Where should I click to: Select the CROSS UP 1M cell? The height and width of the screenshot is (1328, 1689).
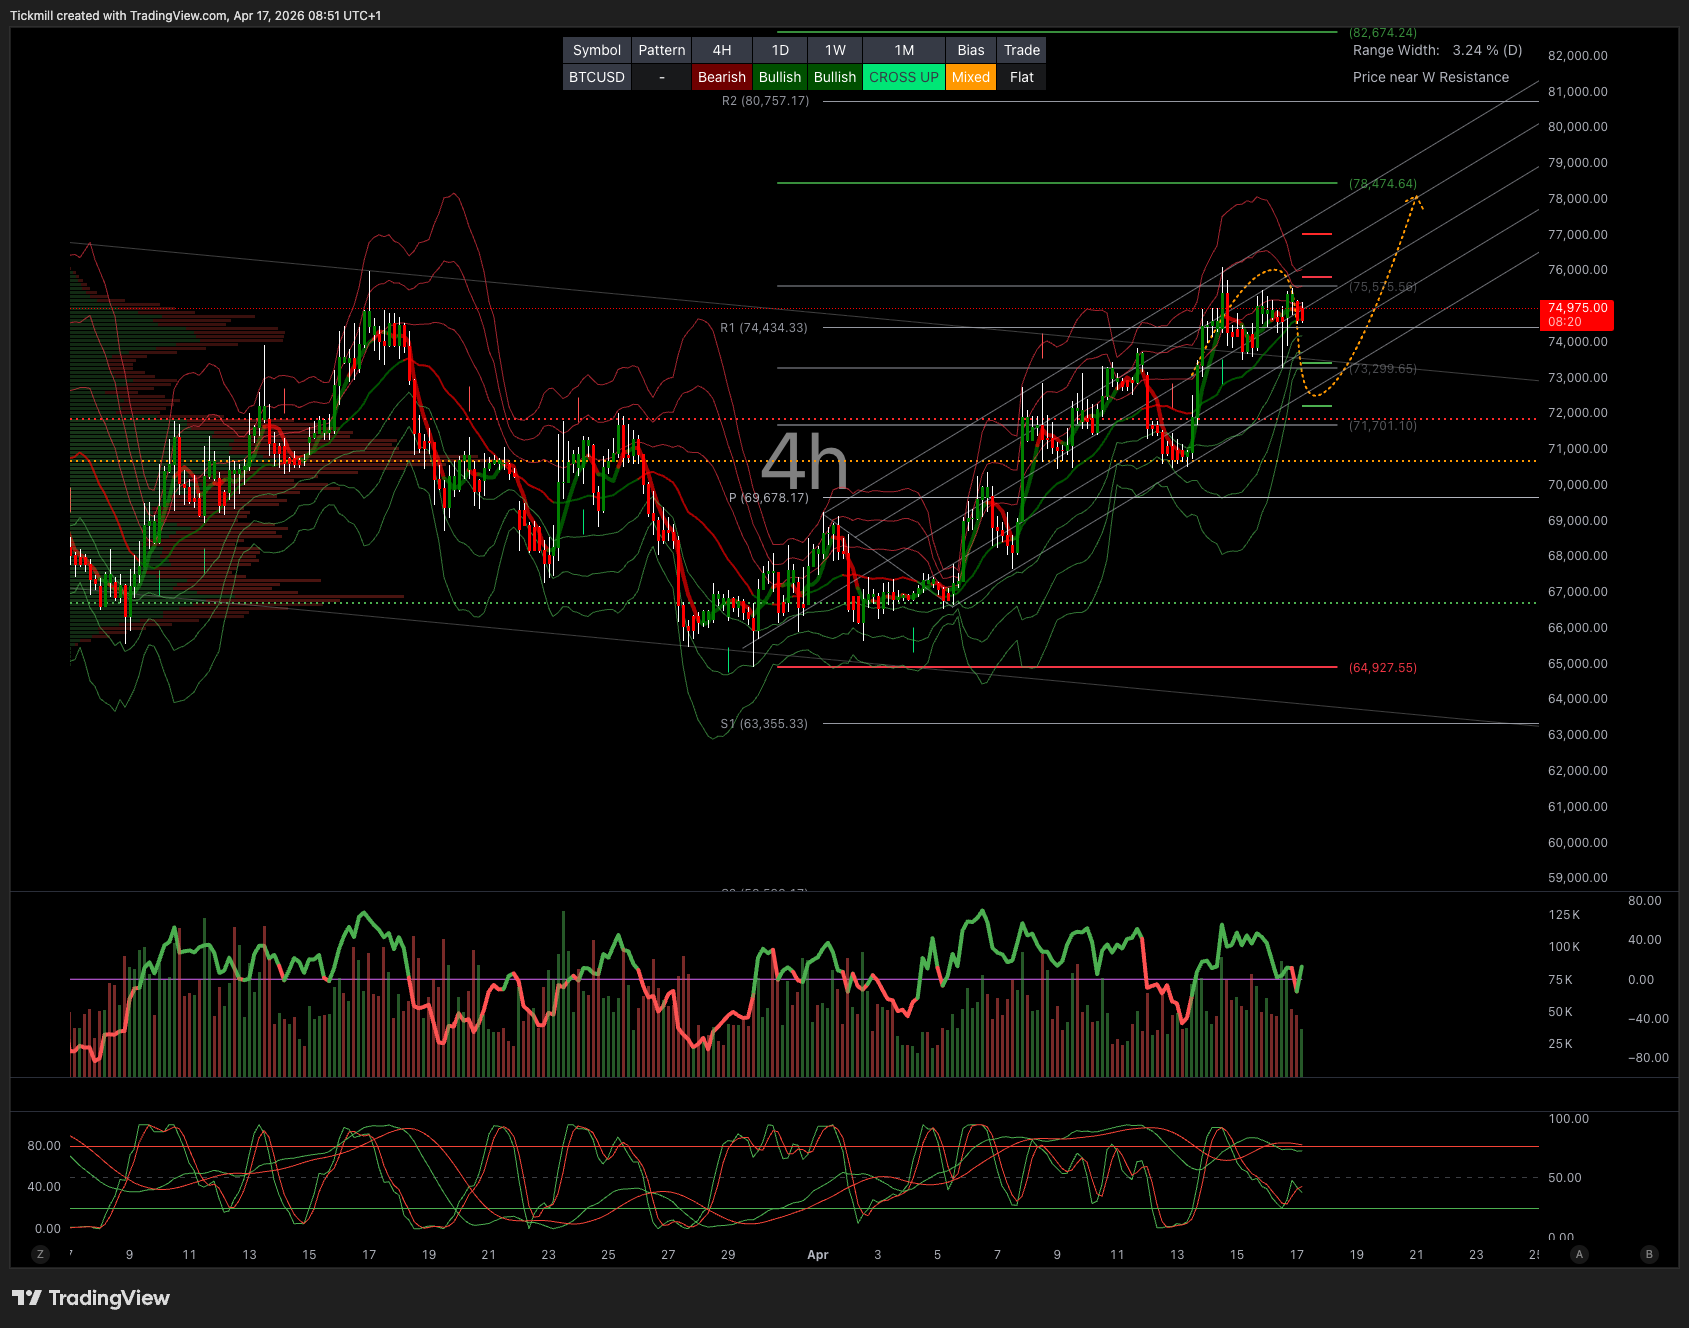tap(903, 77)
